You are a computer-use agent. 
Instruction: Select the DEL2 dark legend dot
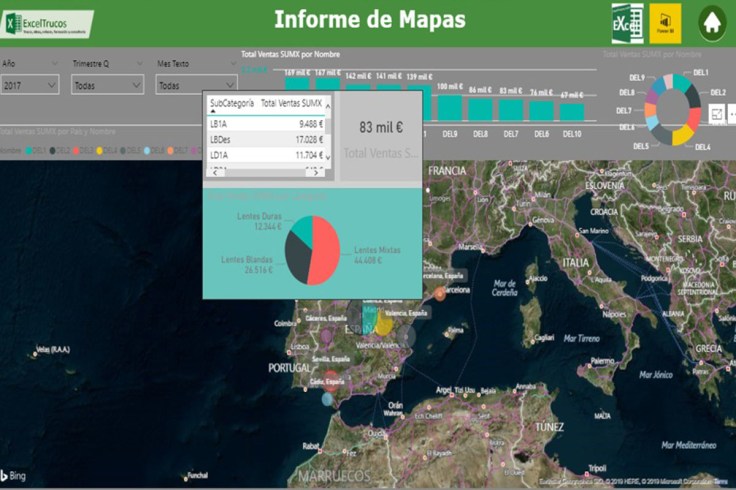(53, 151)
